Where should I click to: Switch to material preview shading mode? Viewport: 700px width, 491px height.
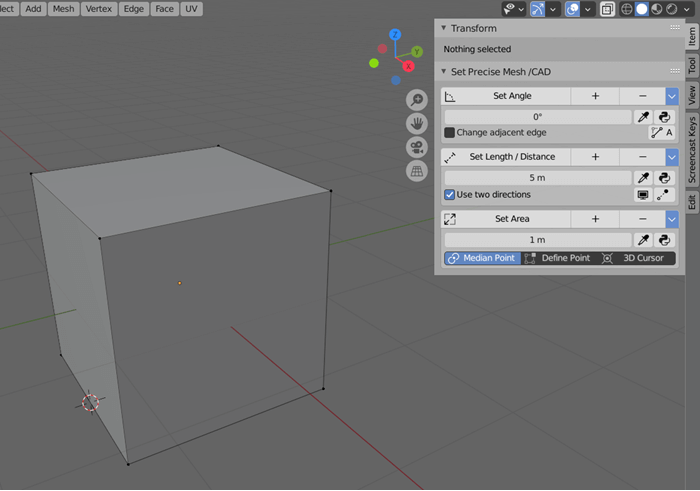[656, 9]
